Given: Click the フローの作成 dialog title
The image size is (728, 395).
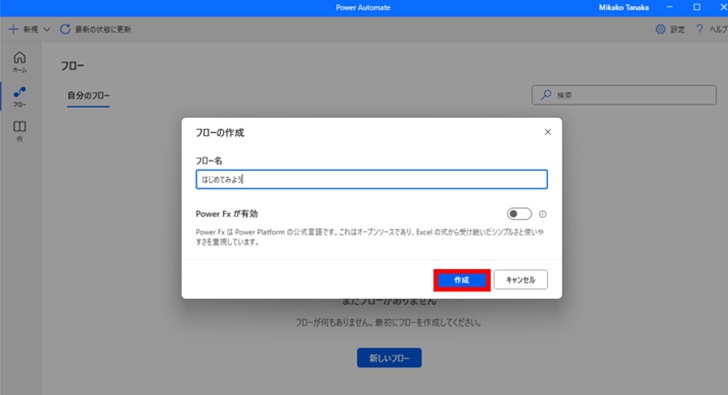Looking at the screenshot, I should pyautogui.click(x=220, y=133).
